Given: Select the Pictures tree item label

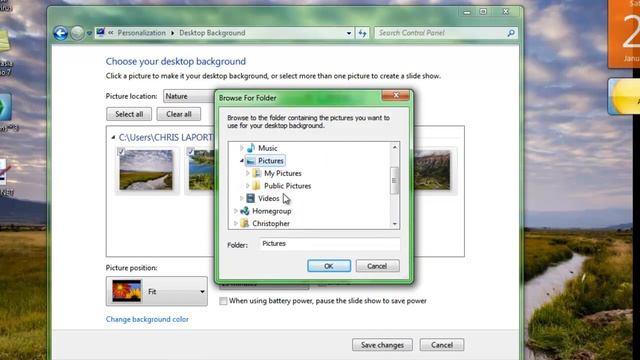Looking at the screenshot, I should [271, 161].
